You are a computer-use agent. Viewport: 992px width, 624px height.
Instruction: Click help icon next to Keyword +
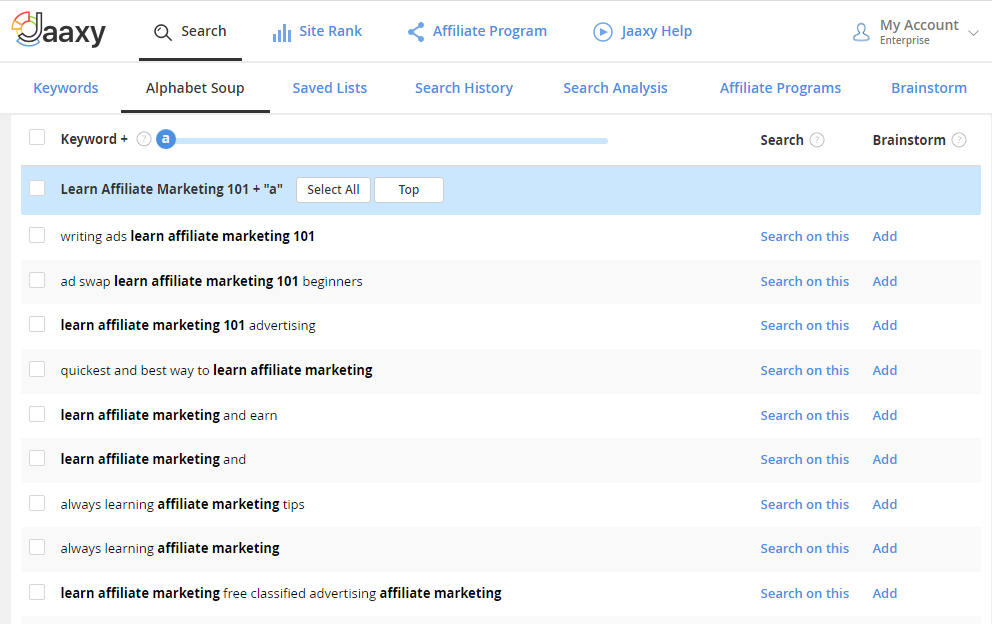click(x=144, y=139)
